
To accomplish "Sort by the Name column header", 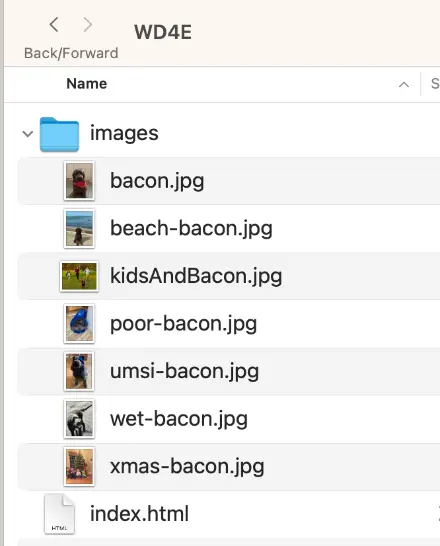I will click(x=86, y=84).
